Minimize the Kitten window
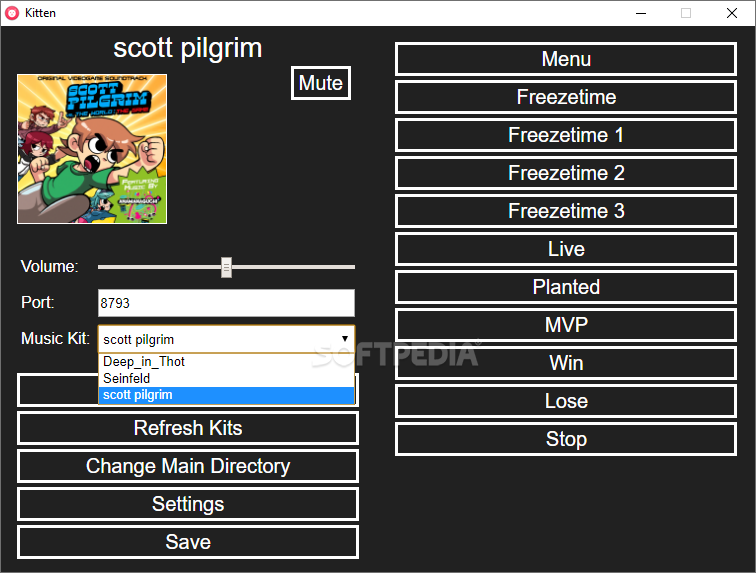Viewport: 756px width, 573px height. tap(641, 13)
